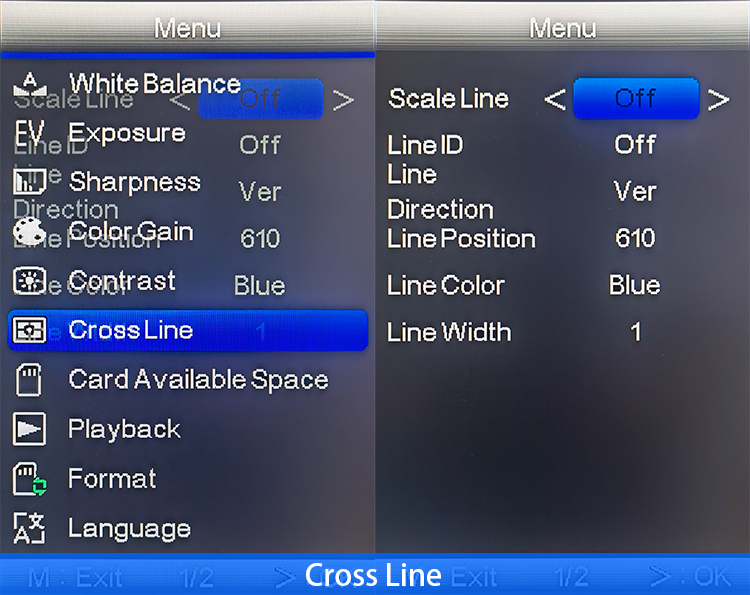Select the White Balance icon

coord(30,83)
